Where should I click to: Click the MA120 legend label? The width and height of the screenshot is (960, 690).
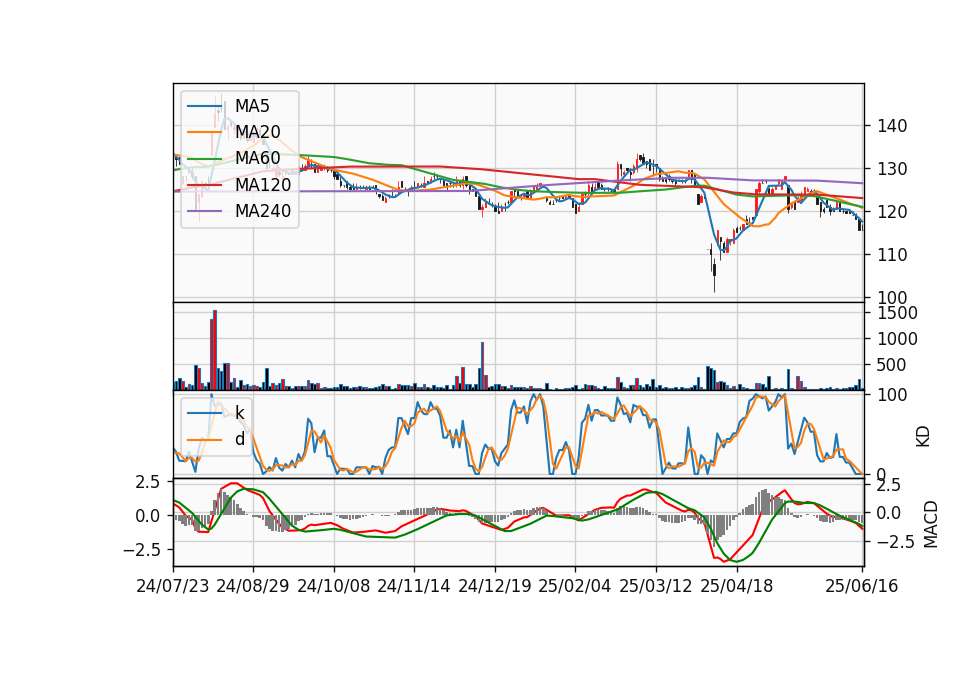[263, 185]
